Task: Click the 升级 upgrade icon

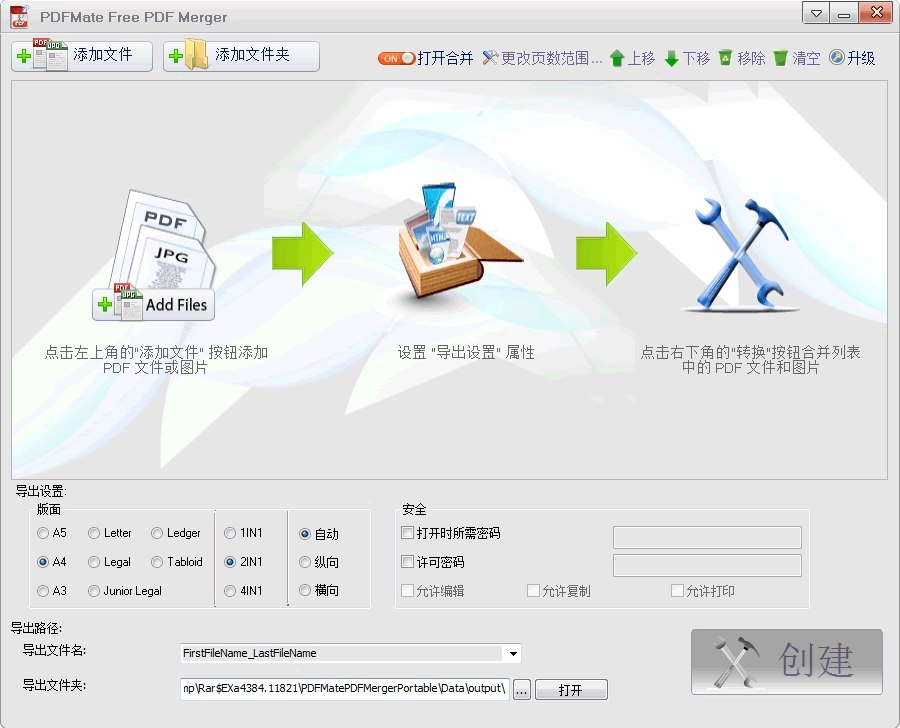Action: click(x=837, y=57)
